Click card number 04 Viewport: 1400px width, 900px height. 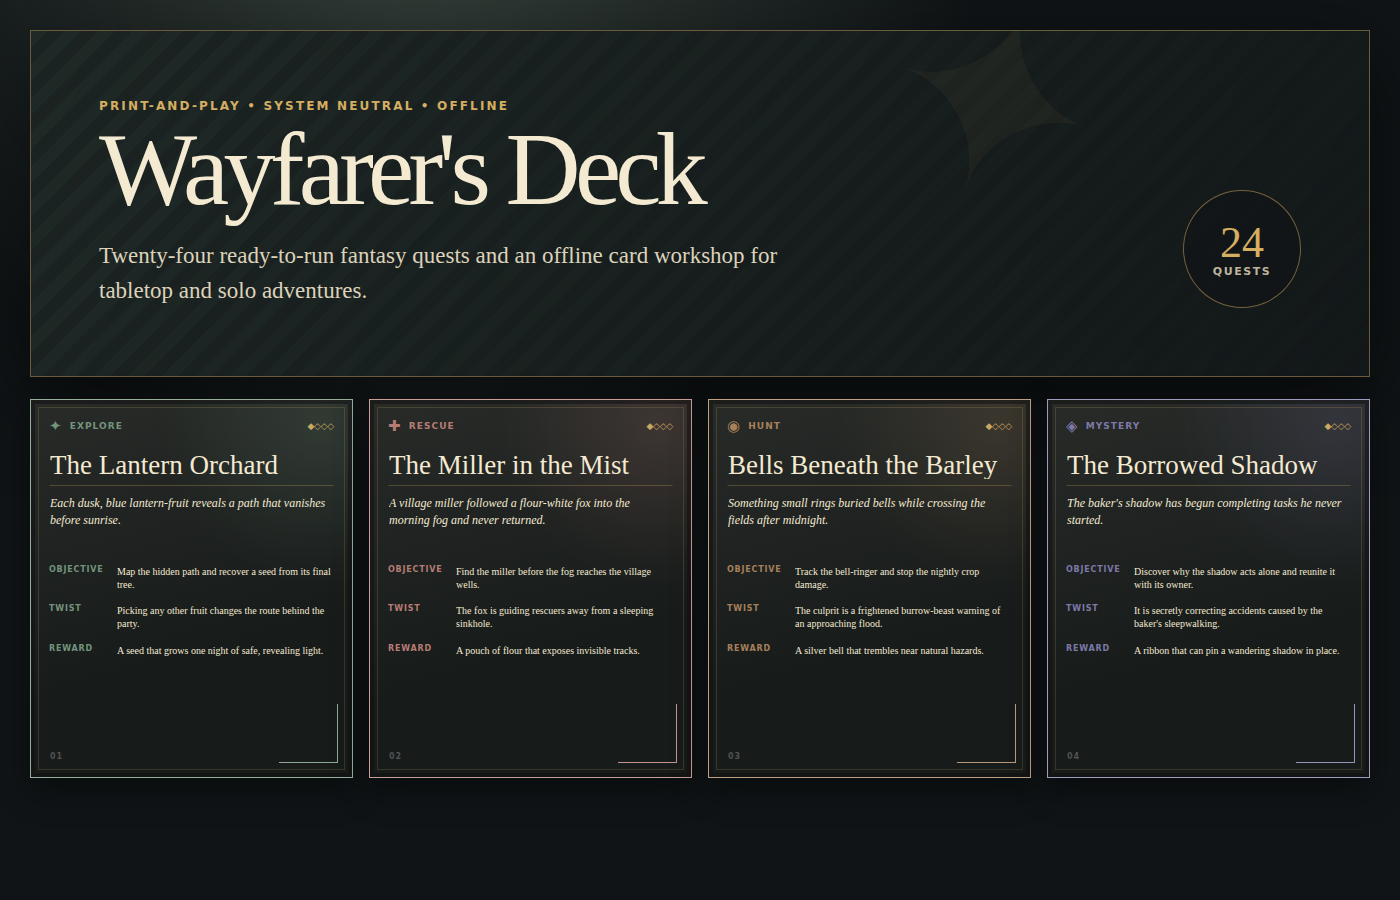tap(1073, 756)
